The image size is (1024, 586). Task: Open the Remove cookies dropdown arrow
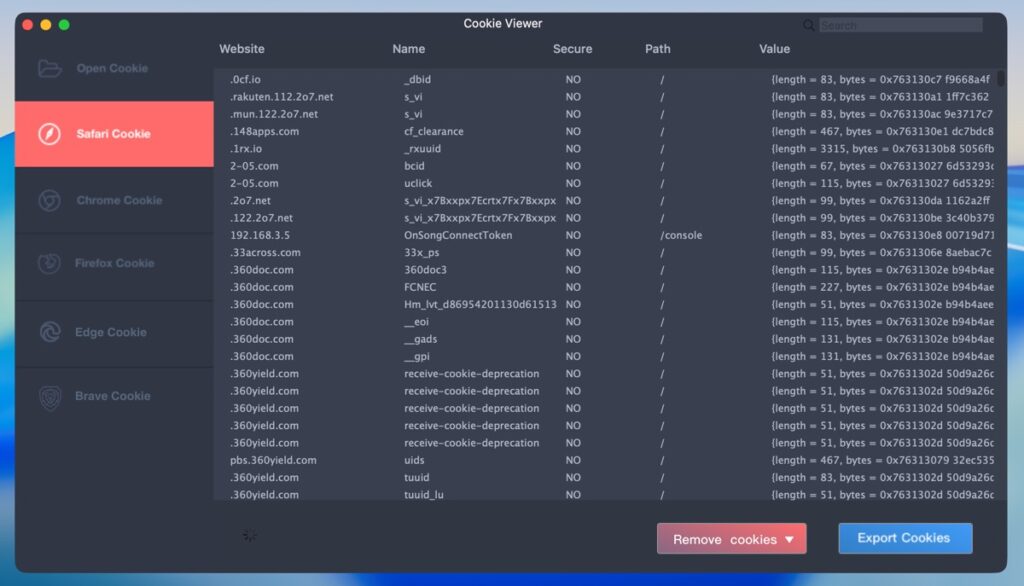(x=789, y=539)
